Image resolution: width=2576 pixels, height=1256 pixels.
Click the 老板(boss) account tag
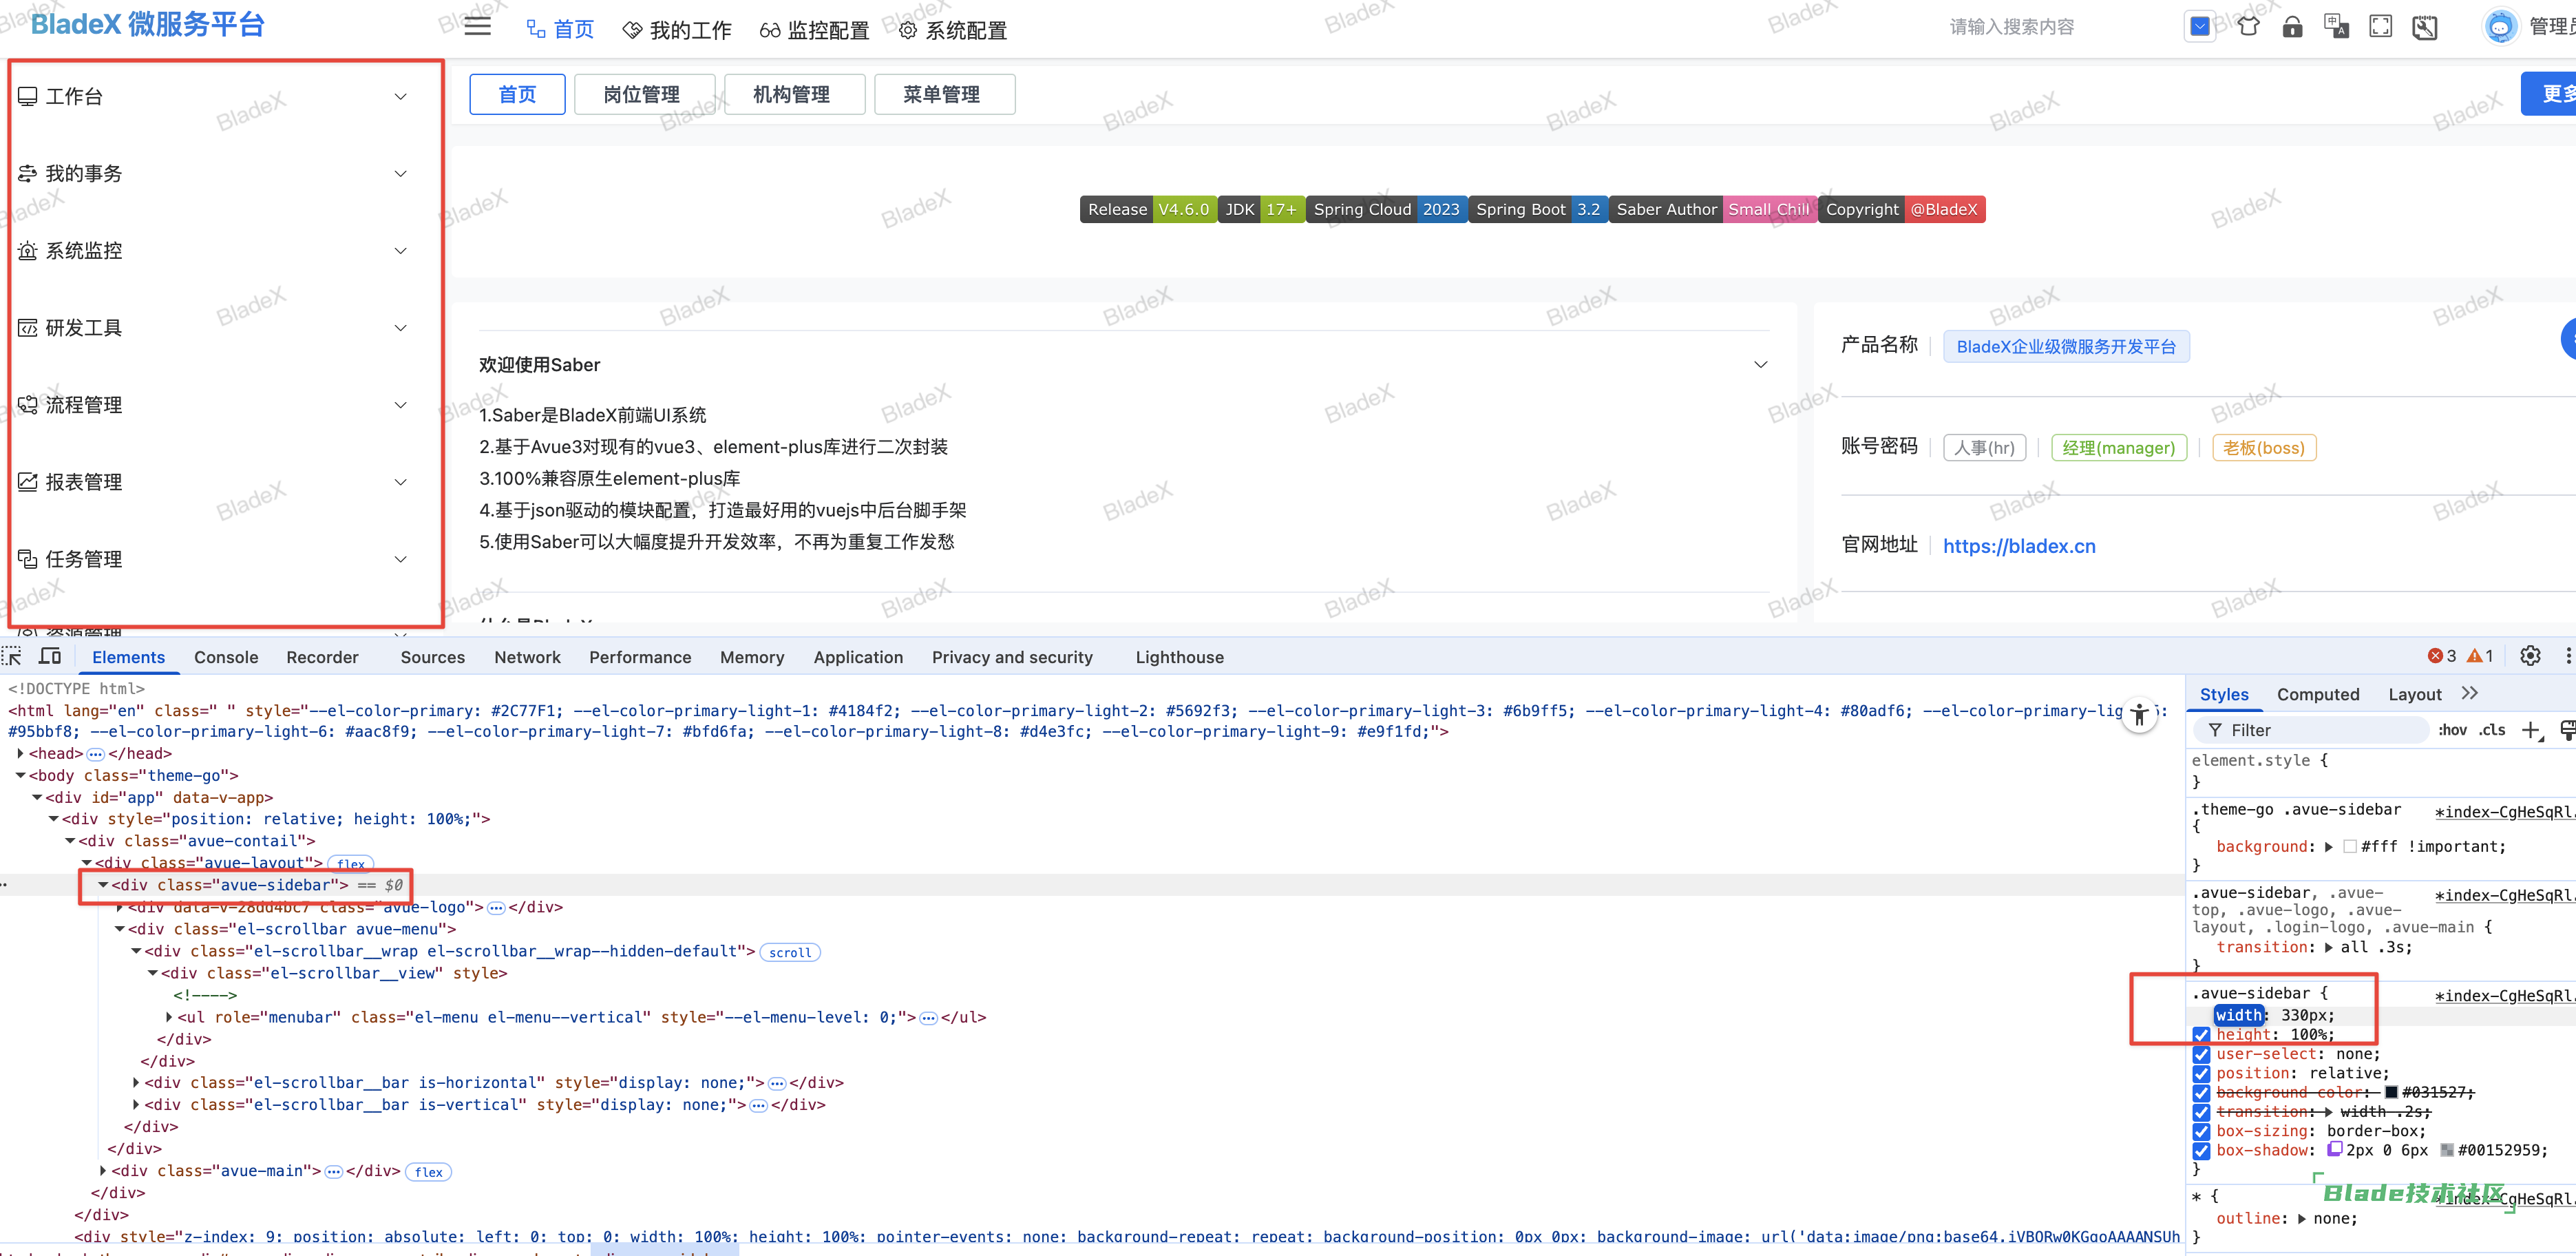2264,448
